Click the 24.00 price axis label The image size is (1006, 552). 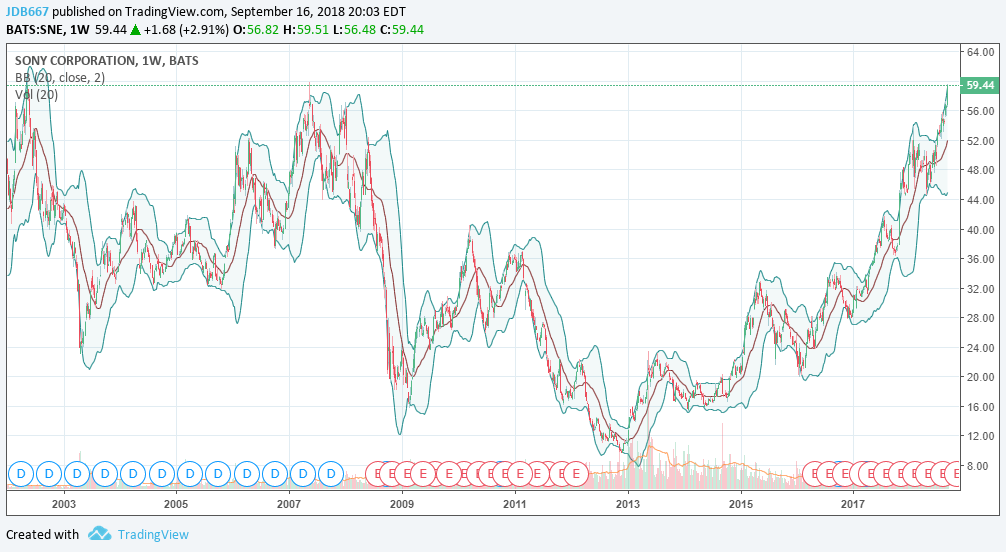[980, 347]
